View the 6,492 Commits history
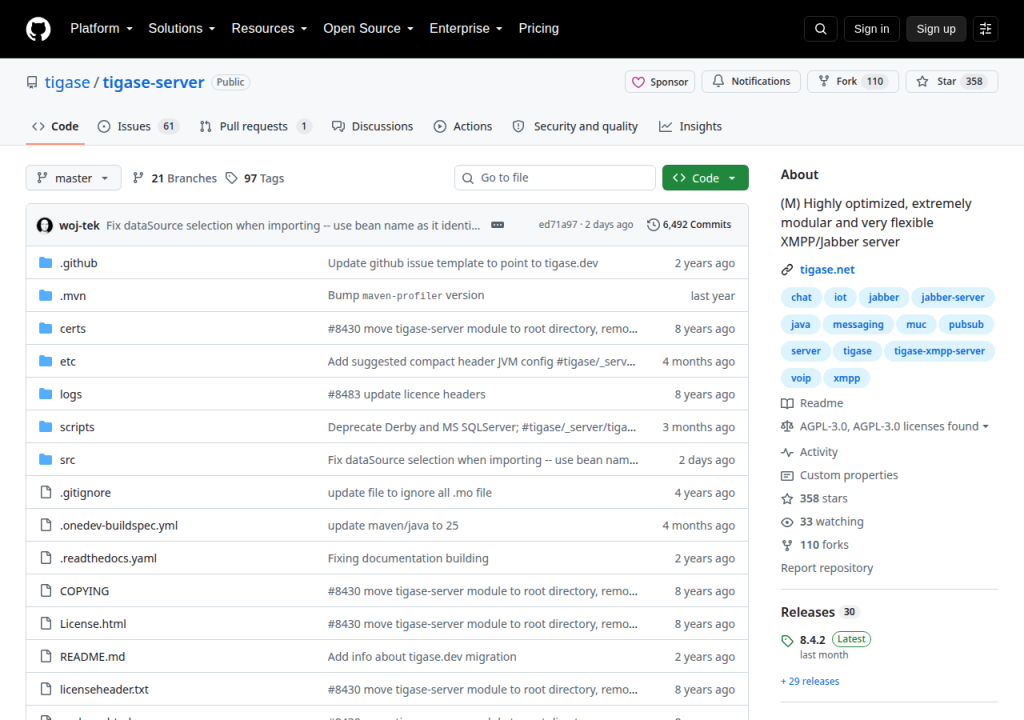This screenshot has height=720, width=1024. click(689, 225)
